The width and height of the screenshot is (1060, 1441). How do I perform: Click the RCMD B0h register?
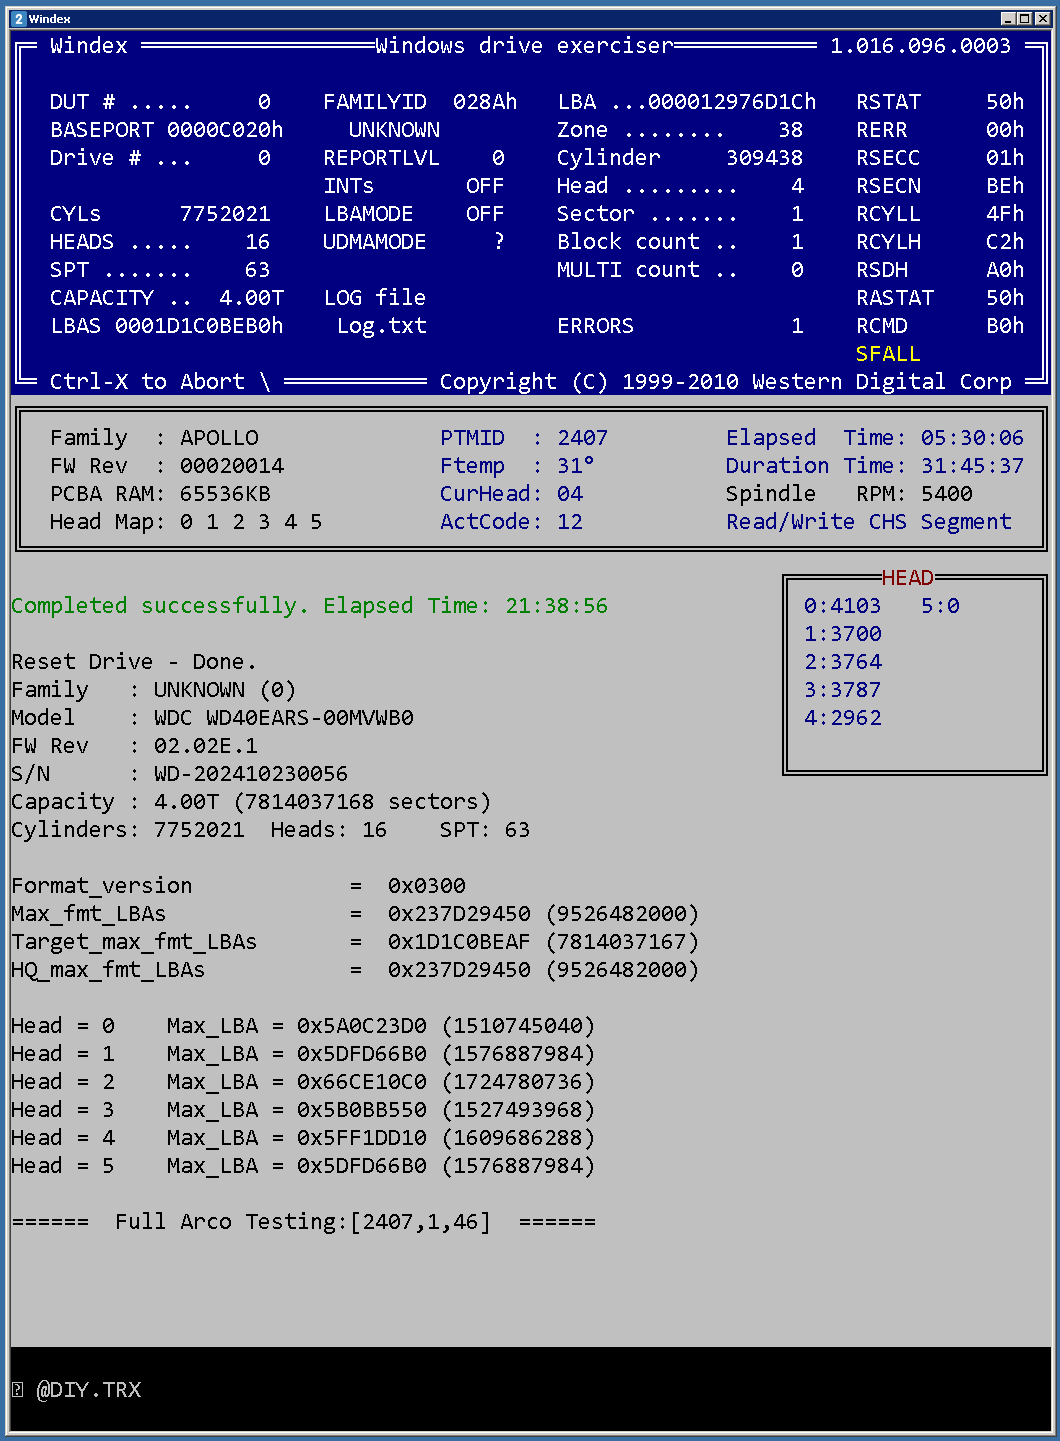940,326
